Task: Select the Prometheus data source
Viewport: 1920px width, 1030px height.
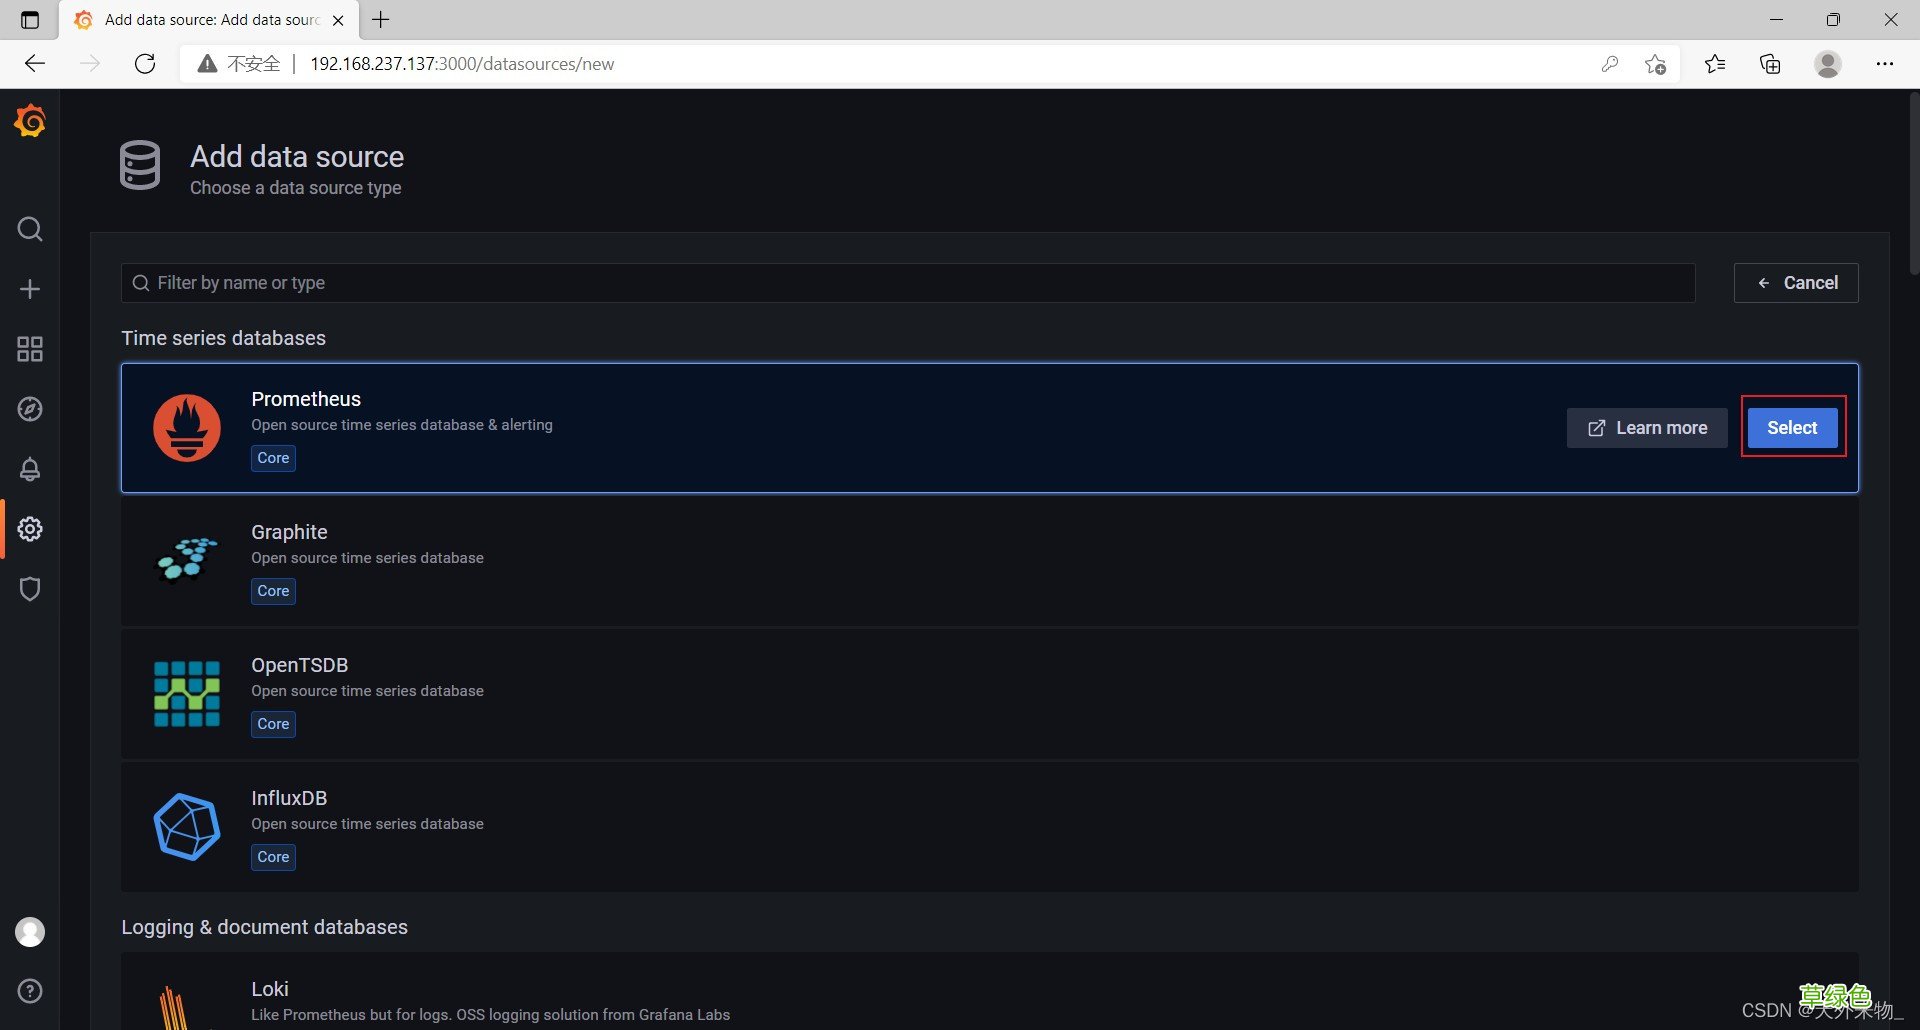Action: click(1792, 428)
